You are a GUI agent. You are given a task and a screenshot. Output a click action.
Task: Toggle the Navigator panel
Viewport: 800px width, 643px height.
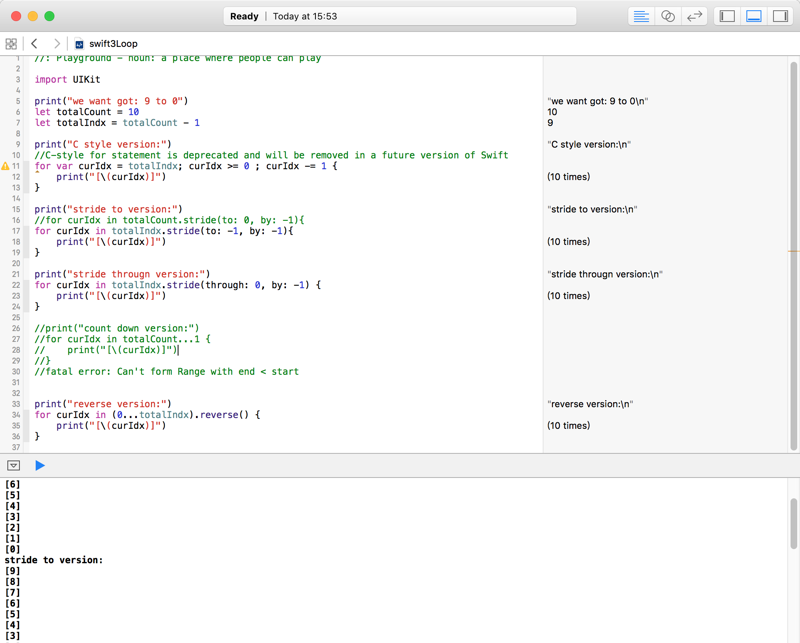click(727, 16)
